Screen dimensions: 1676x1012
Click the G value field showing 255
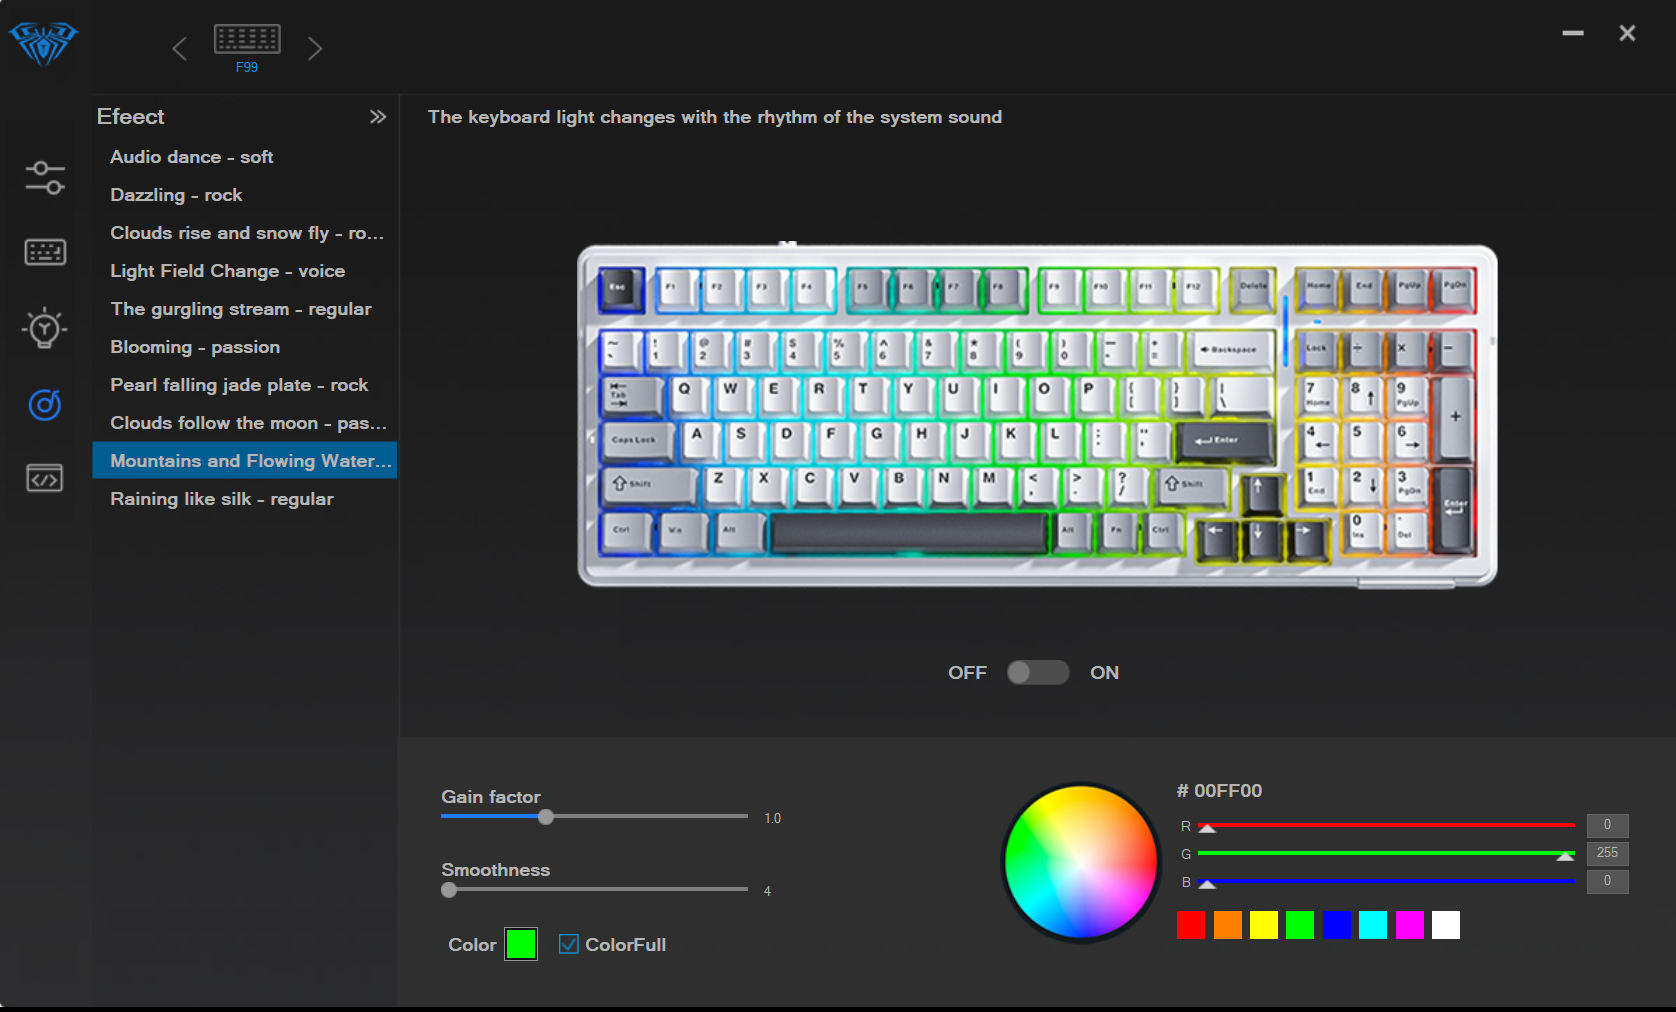[1607, 853]
